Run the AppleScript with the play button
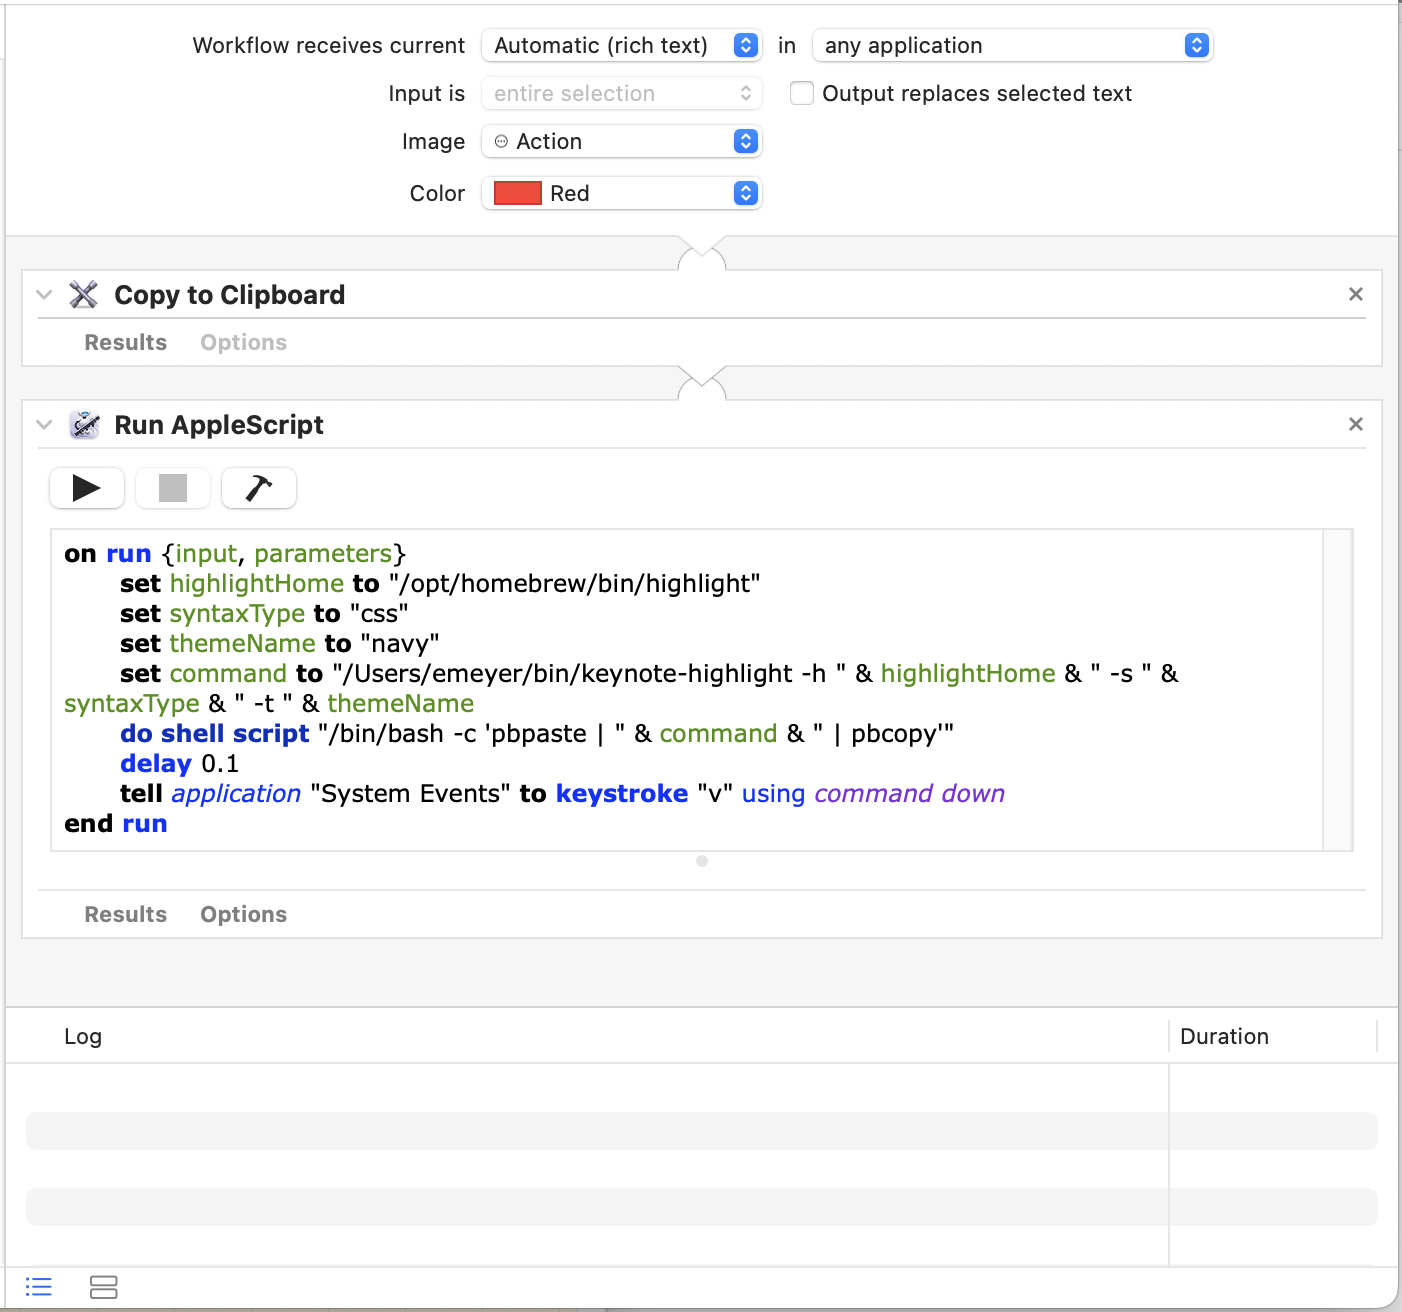The image size is (1402, 1312). click(x=87, y=488)
